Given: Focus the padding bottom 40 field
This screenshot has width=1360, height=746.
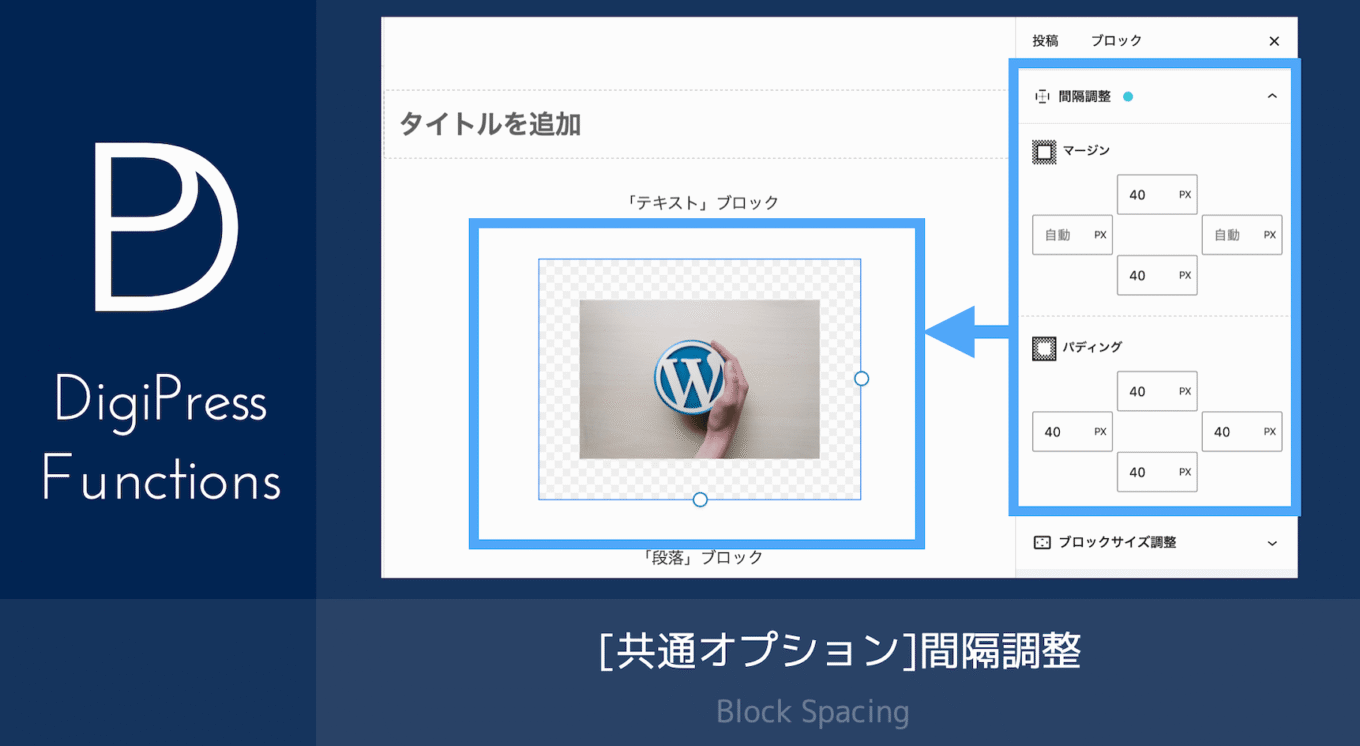Looking at the screenshot, I should tap(1157, 472).
